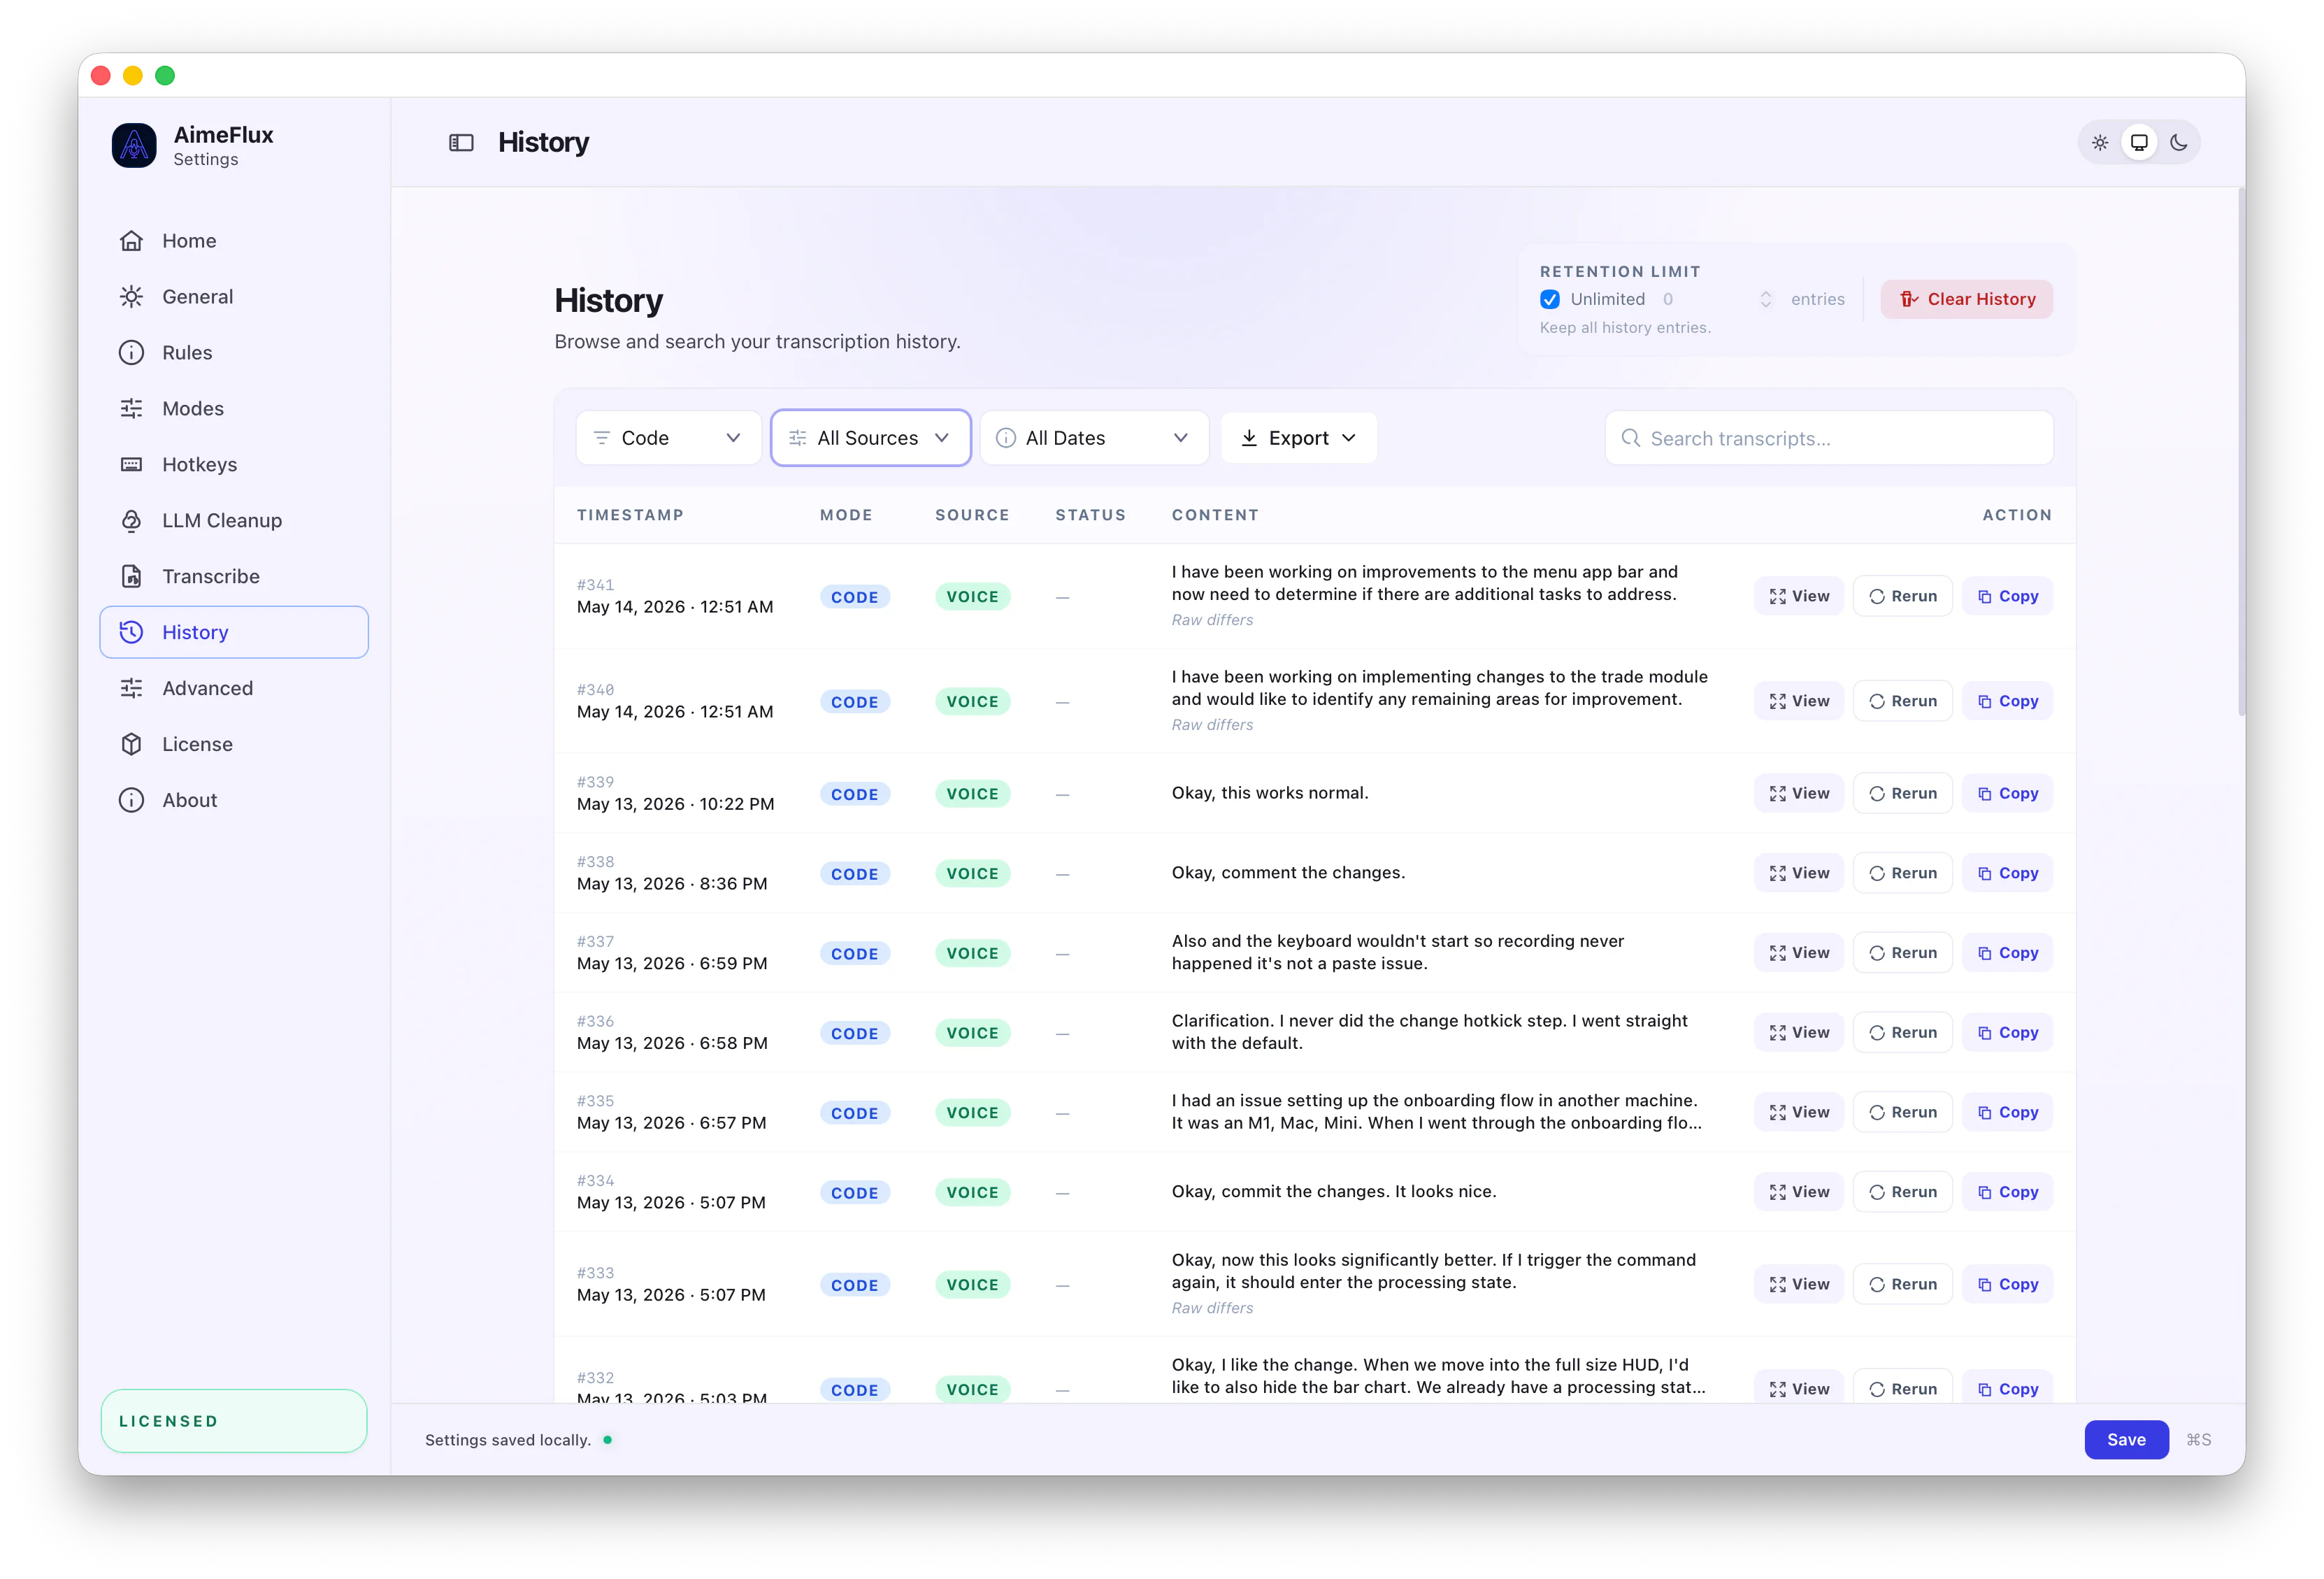Screen dimensions: 2324x1579
Task: Open LLM Cleanup settings
Action: [x=234, y=521]
